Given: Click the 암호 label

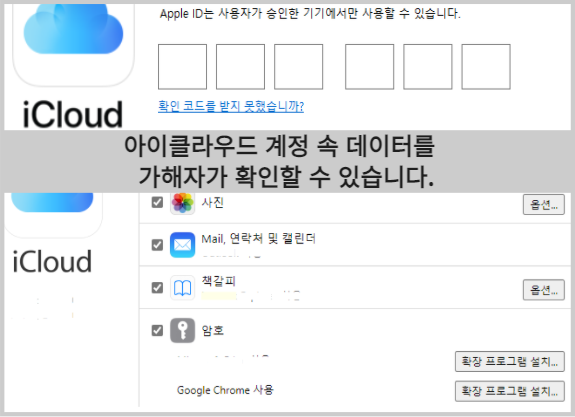Looking at the screenshot, I should (x=213, y=330).
